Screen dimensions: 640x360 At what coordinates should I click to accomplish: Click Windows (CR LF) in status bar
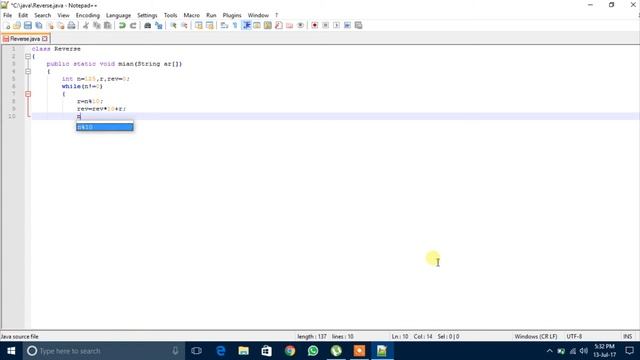[x=536, y=336]
